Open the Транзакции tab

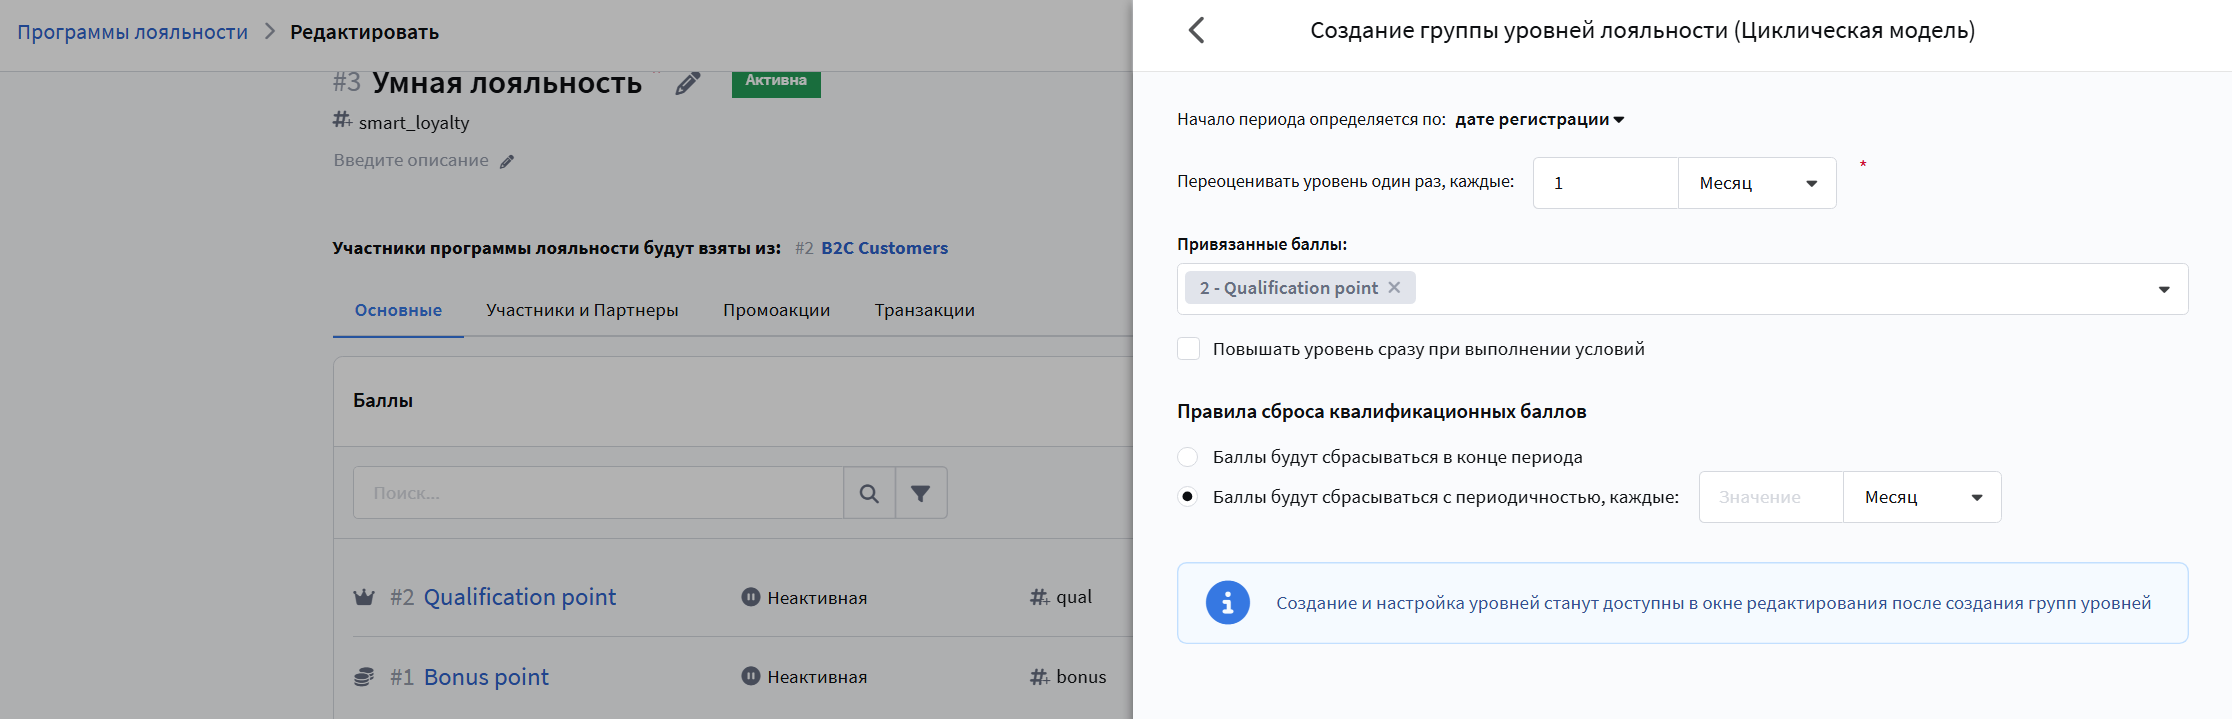924,310
